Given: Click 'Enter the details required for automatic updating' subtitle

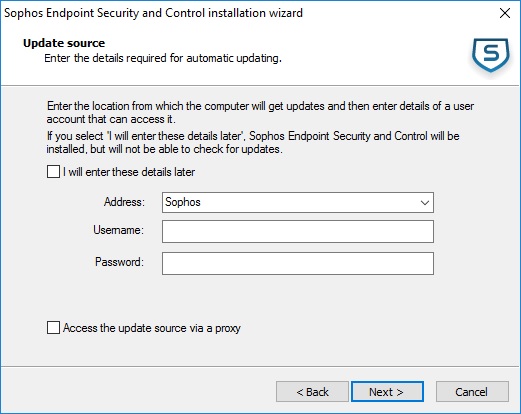Looking at the screenshot, I should (163, 58).
